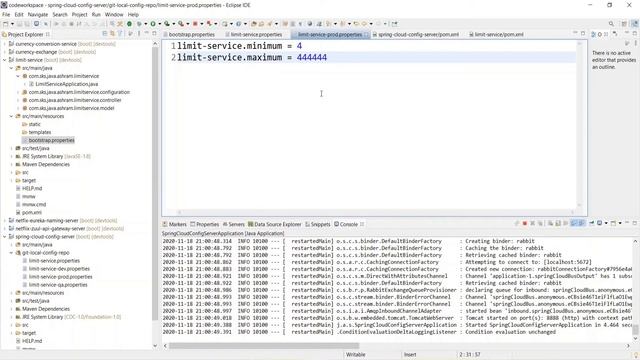The height and width of the screenshot is (360, 640).
Task: Select limit-service-qa.properties in the tree
Action: 58,285
